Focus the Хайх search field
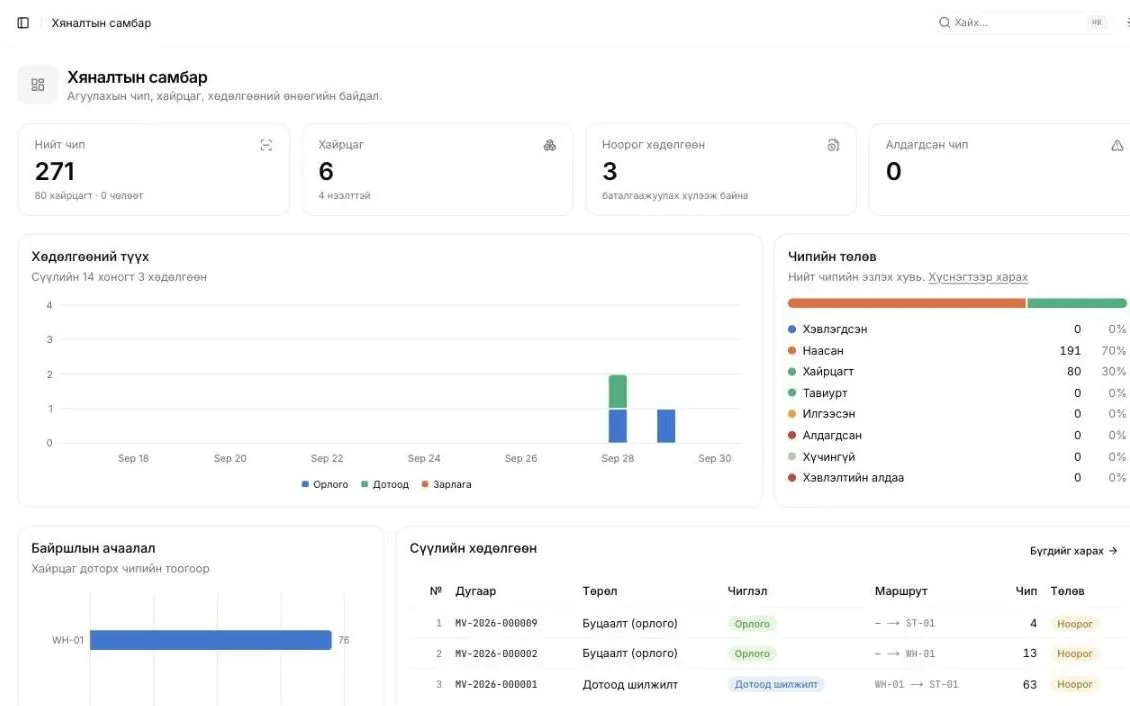 click(x=1022, y=22)
